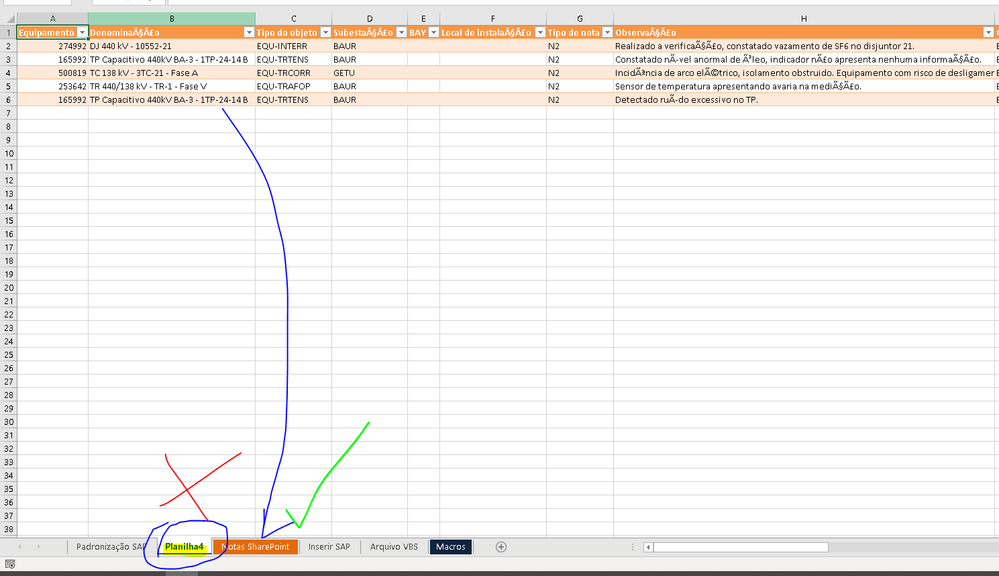Open the Equipamento column filter dropdown
Screen dimensions: 999x576
pyautogui.click(x=82, y=32)
